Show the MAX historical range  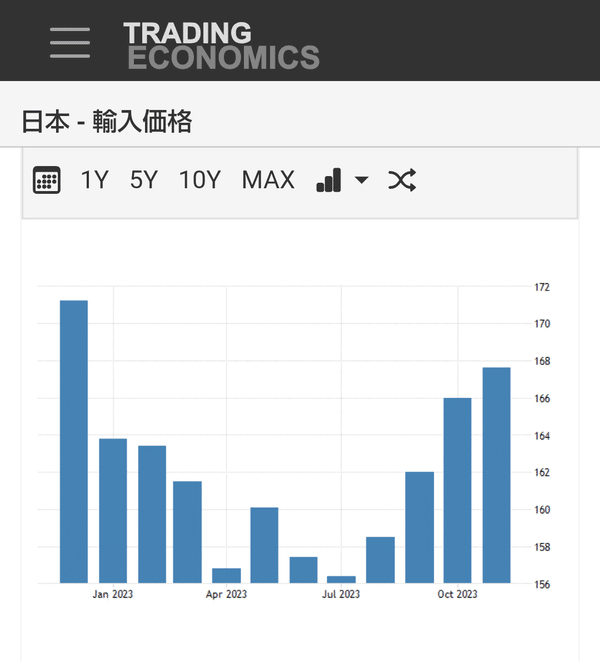point(268,180)
